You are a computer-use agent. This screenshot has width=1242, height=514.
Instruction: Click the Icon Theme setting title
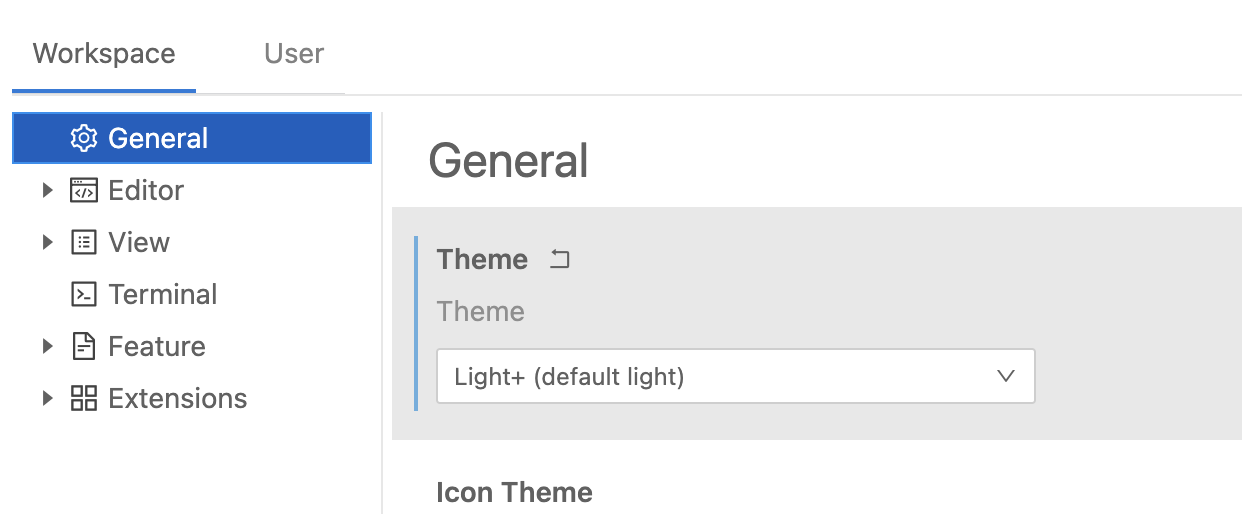tap(514, 492)
